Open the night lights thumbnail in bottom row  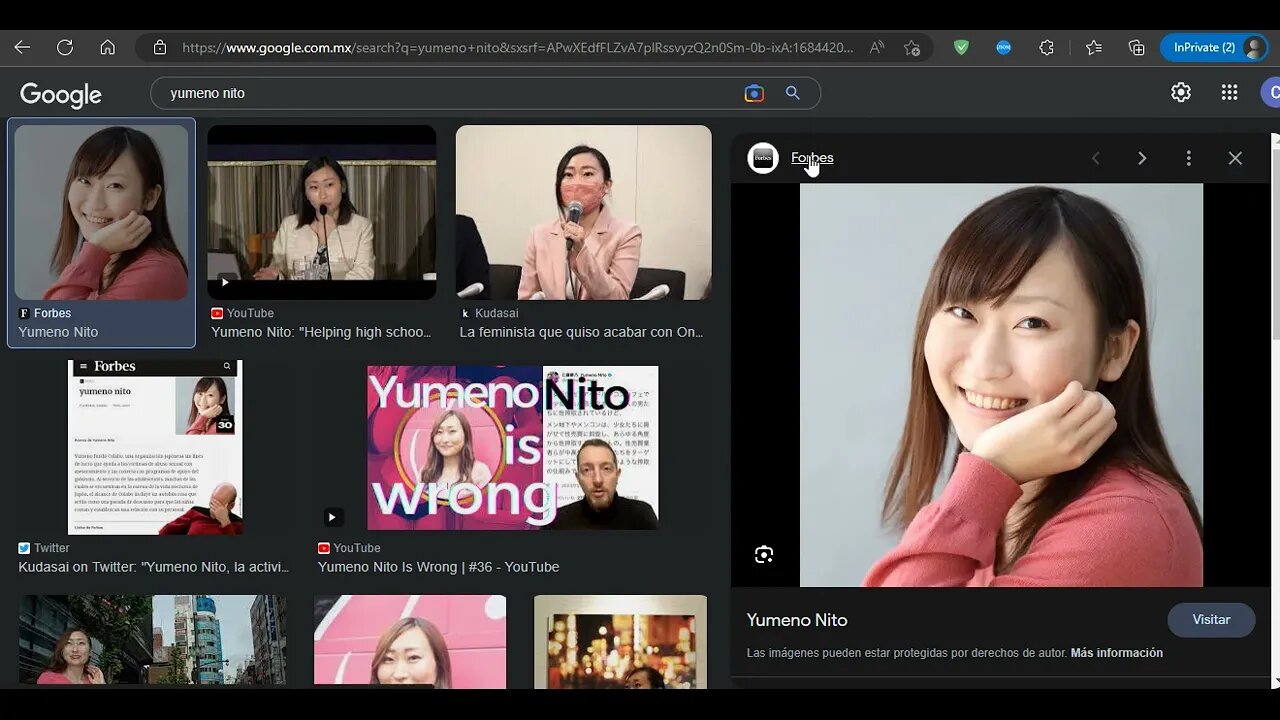[620, 640]
